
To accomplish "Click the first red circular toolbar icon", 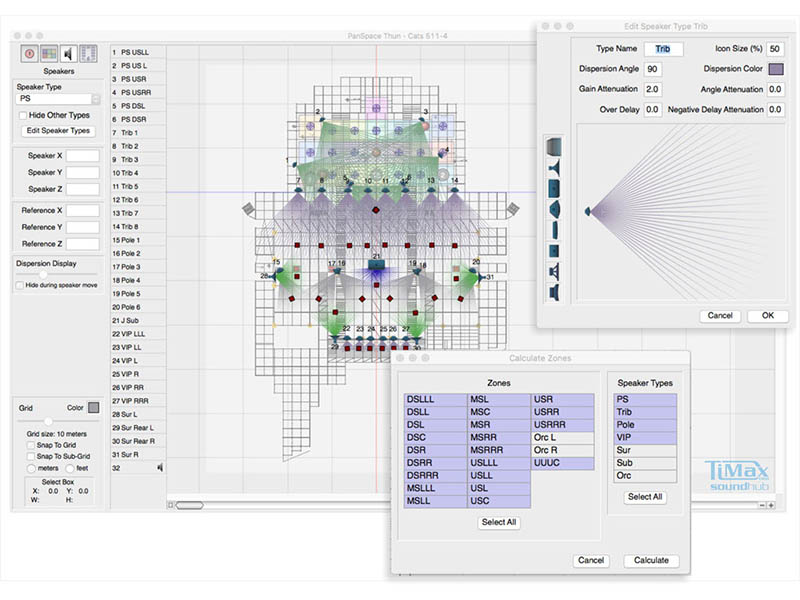I will point(28,53).
